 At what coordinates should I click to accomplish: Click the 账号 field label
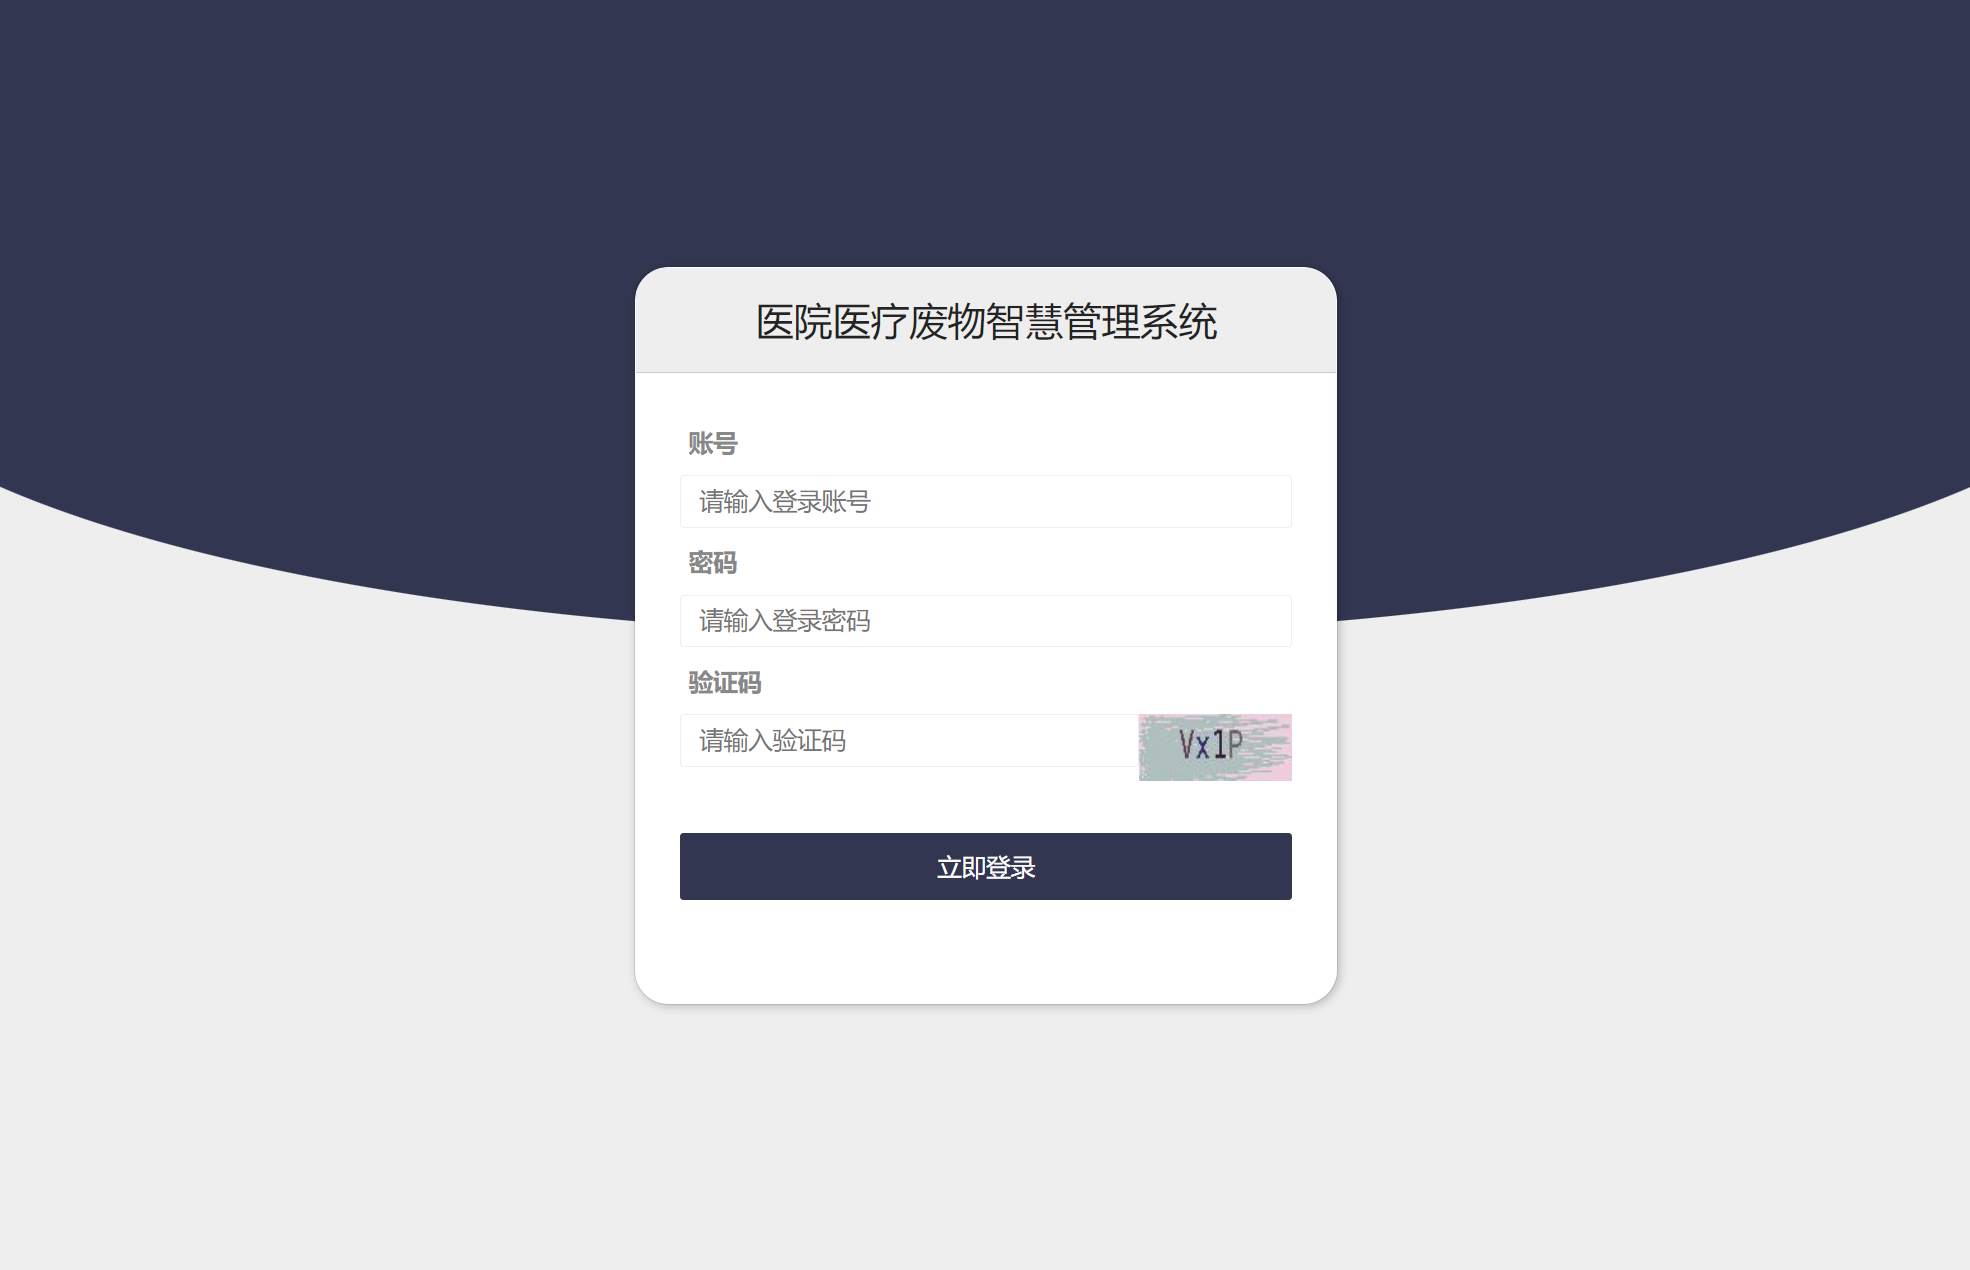coord(712,443)
